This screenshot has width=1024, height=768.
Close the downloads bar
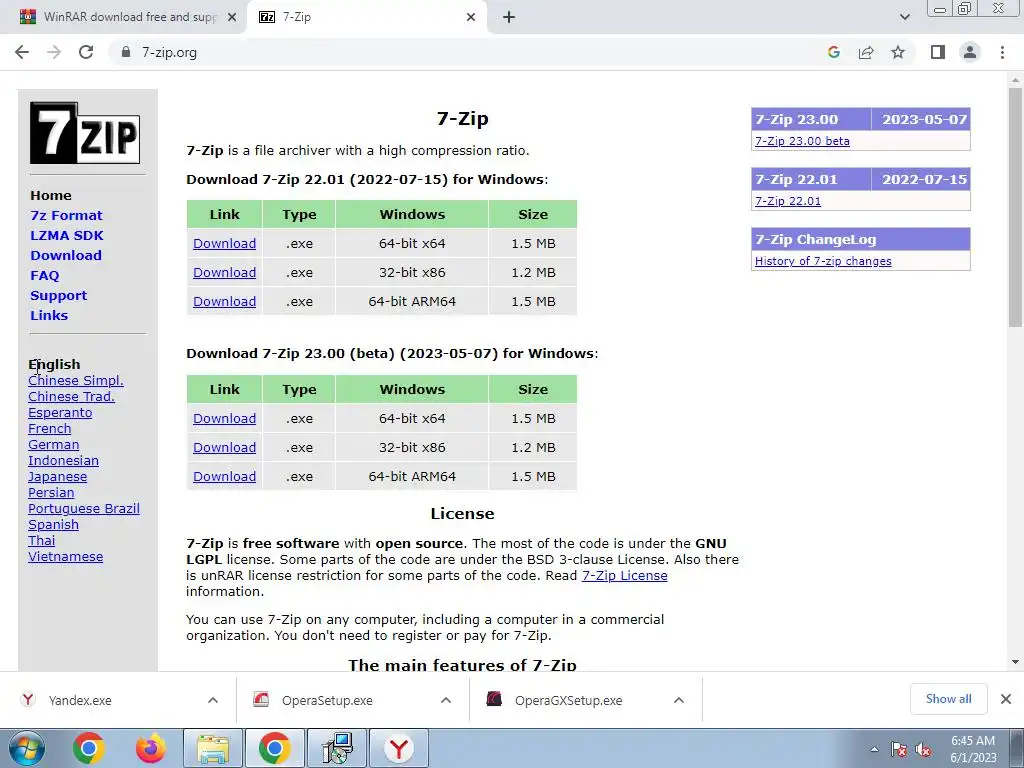(1006, 699)
